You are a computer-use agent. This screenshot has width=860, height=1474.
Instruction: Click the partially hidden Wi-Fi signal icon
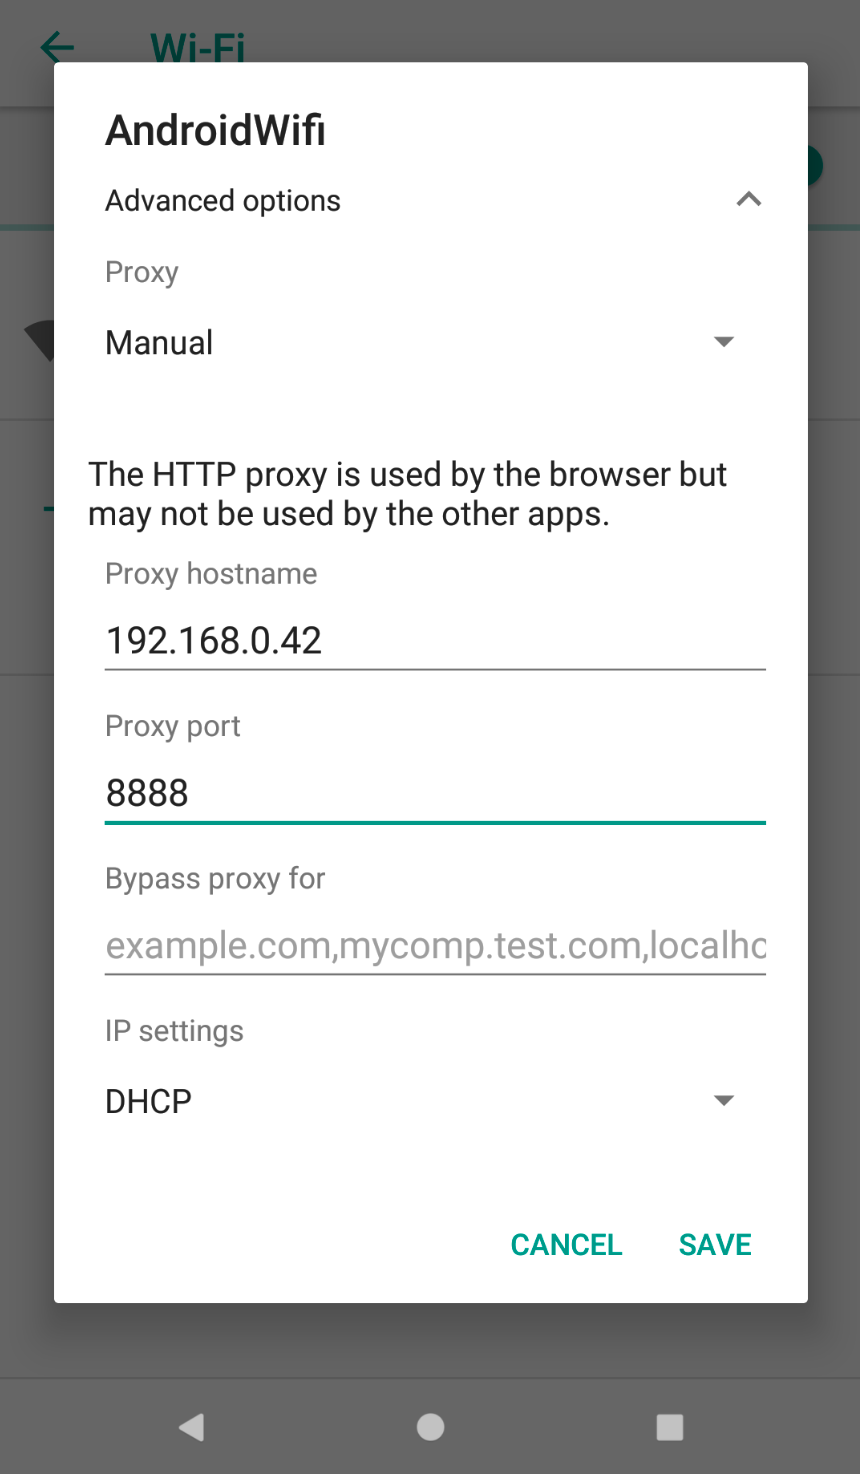click(x=40, y=340)
